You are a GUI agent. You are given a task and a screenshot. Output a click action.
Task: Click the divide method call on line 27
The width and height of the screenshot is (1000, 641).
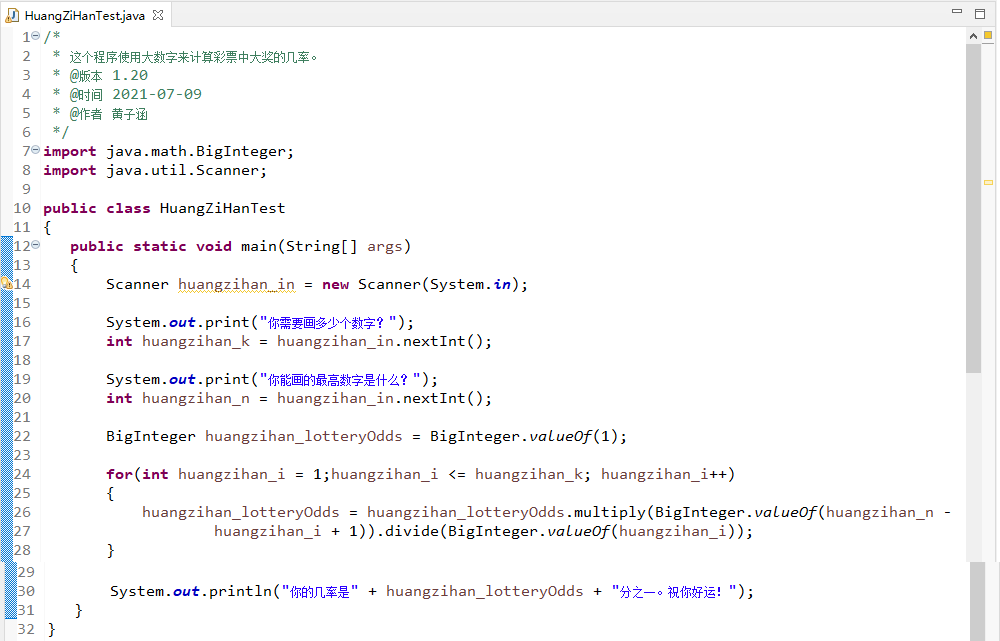[412, 531]
